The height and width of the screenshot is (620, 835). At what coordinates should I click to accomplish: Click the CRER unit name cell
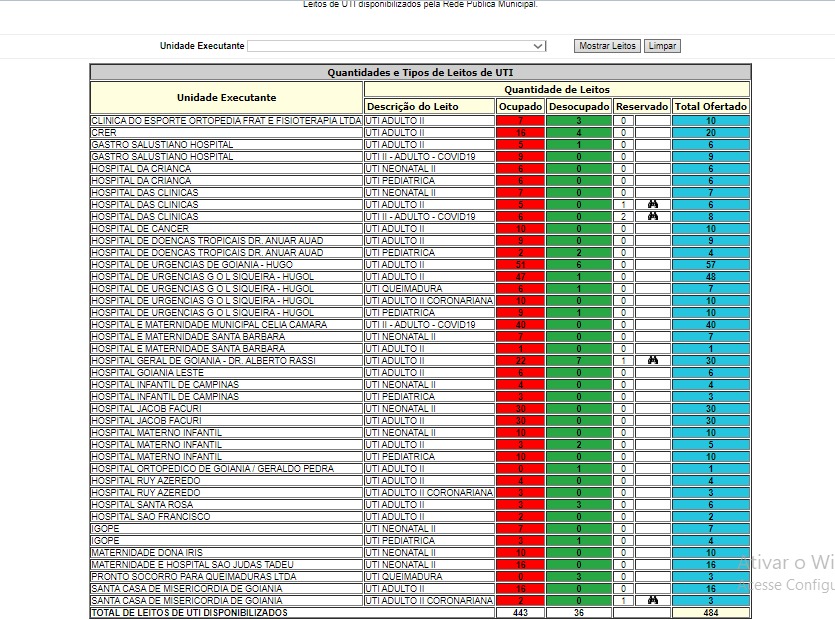tap(104, 133)
